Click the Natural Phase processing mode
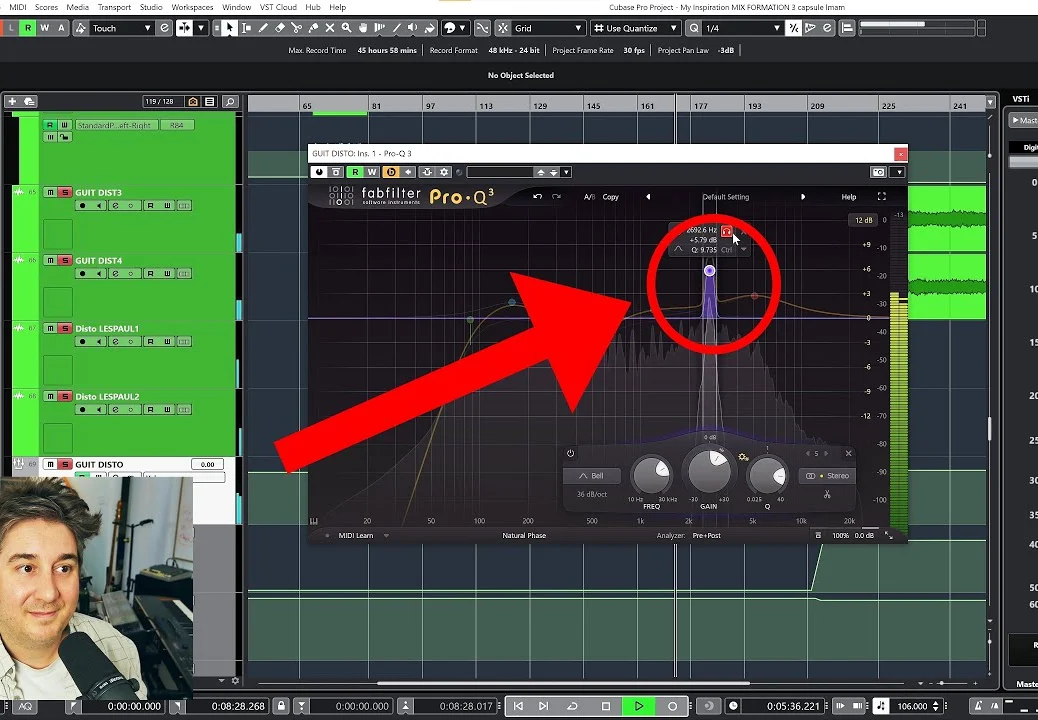 click(524, 535)
